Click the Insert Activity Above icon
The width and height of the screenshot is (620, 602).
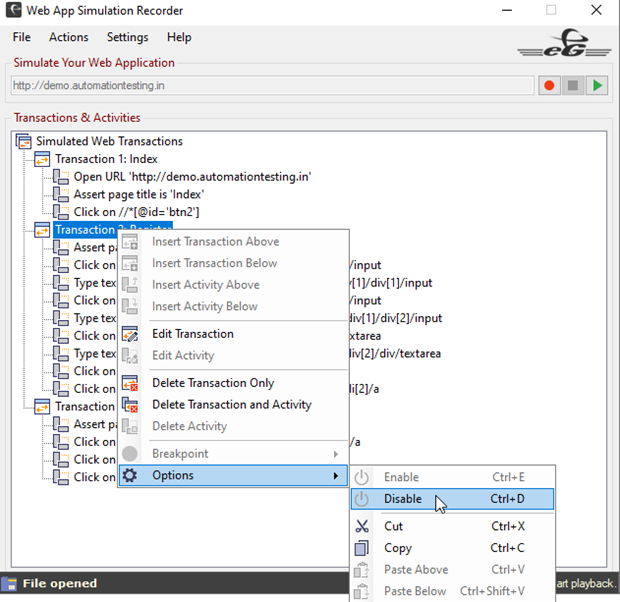coord(130,285)
